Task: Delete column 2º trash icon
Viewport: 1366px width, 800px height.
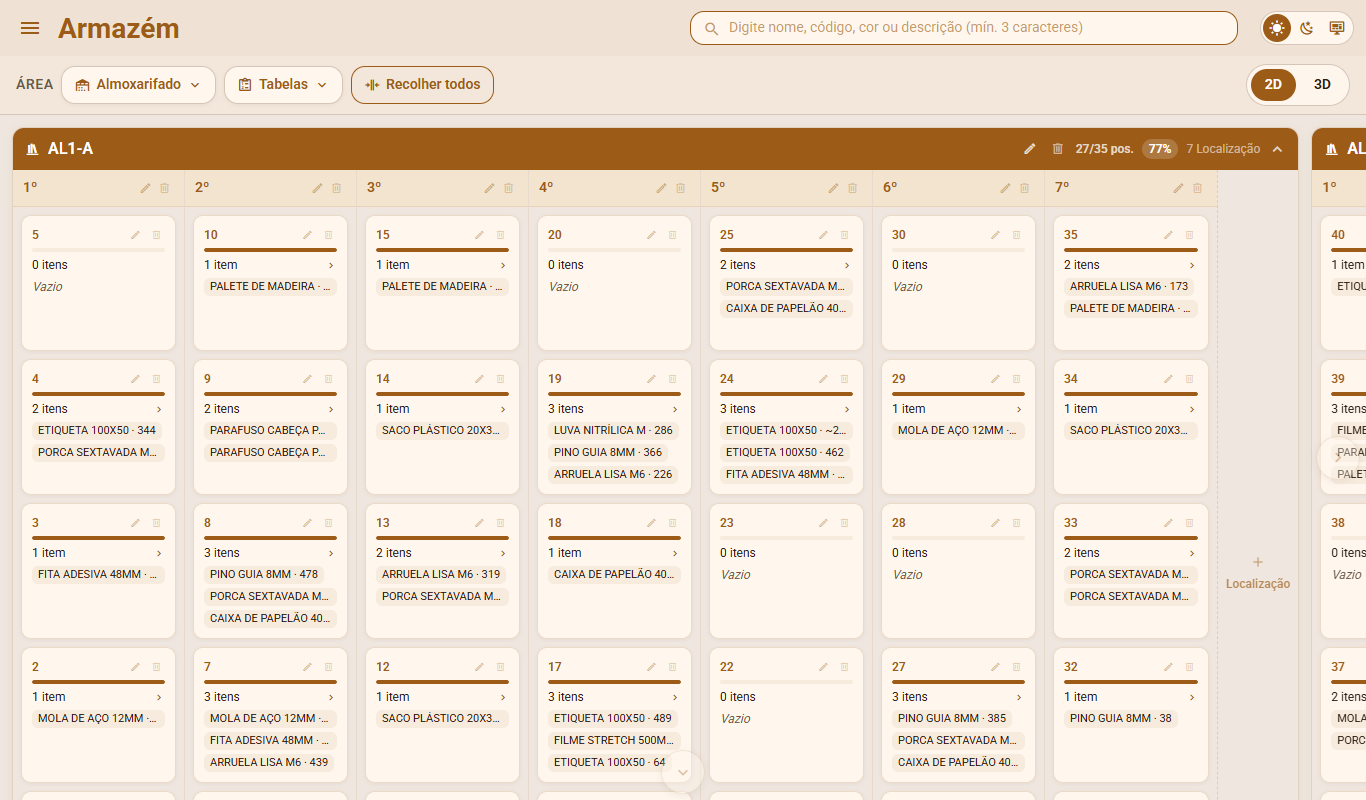Action: coord(337,188)
